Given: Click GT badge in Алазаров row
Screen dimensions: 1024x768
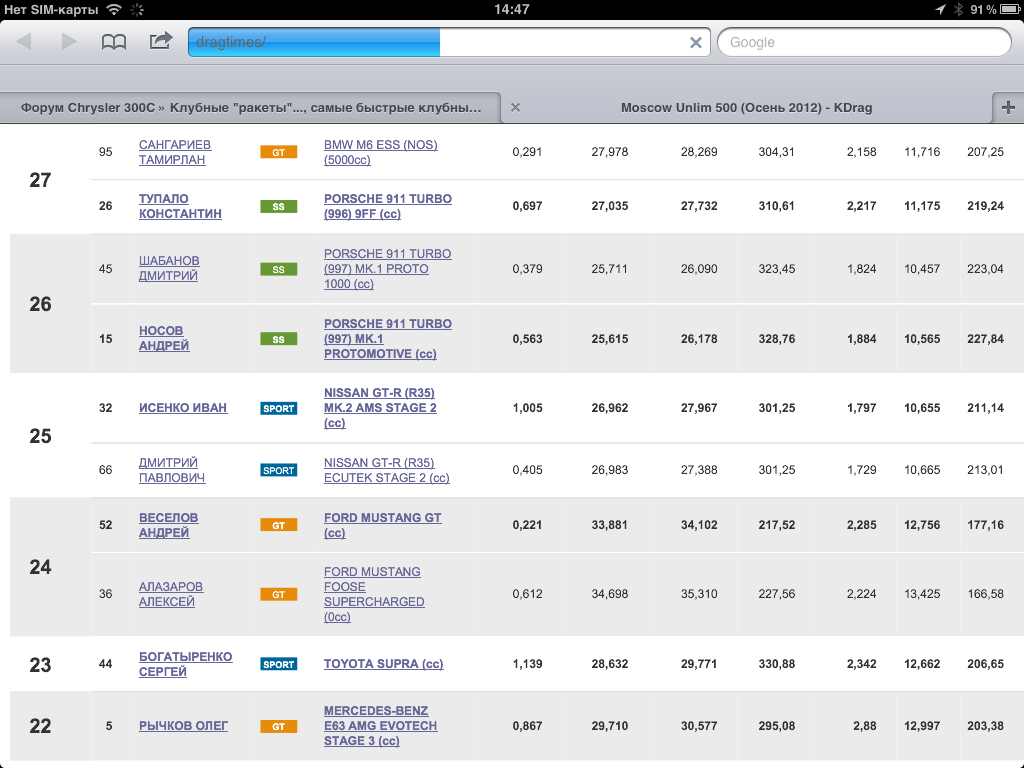Looking at the screenshot, I should (x=278, y=594).
